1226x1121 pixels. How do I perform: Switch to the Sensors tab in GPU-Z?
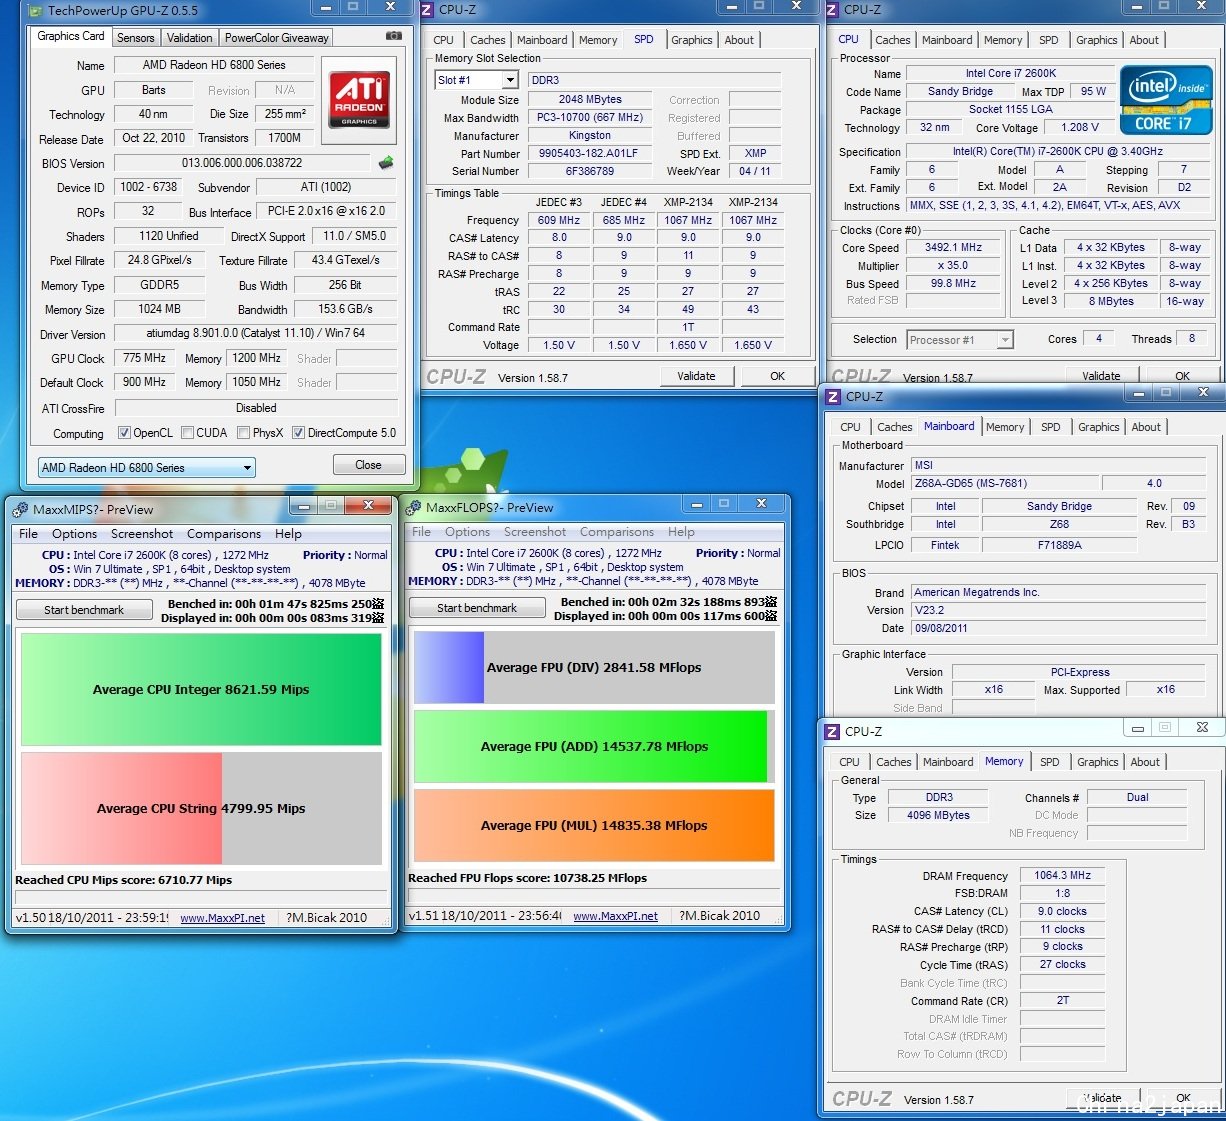pos(136,38)
